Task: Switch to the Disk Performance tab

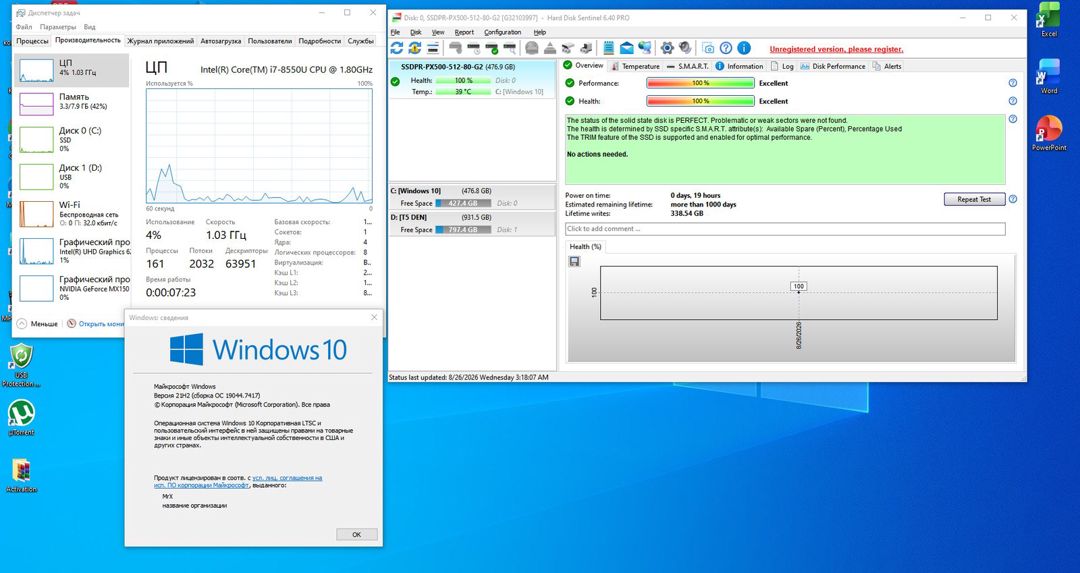Action: tap(832, 66)
